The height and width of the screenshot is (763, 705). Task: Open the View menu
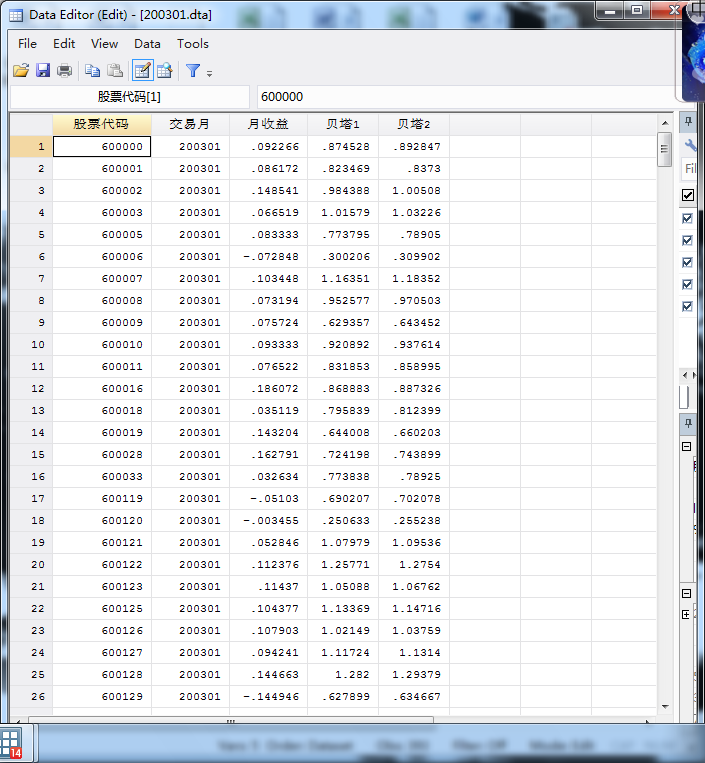click(x=105, y=44)
